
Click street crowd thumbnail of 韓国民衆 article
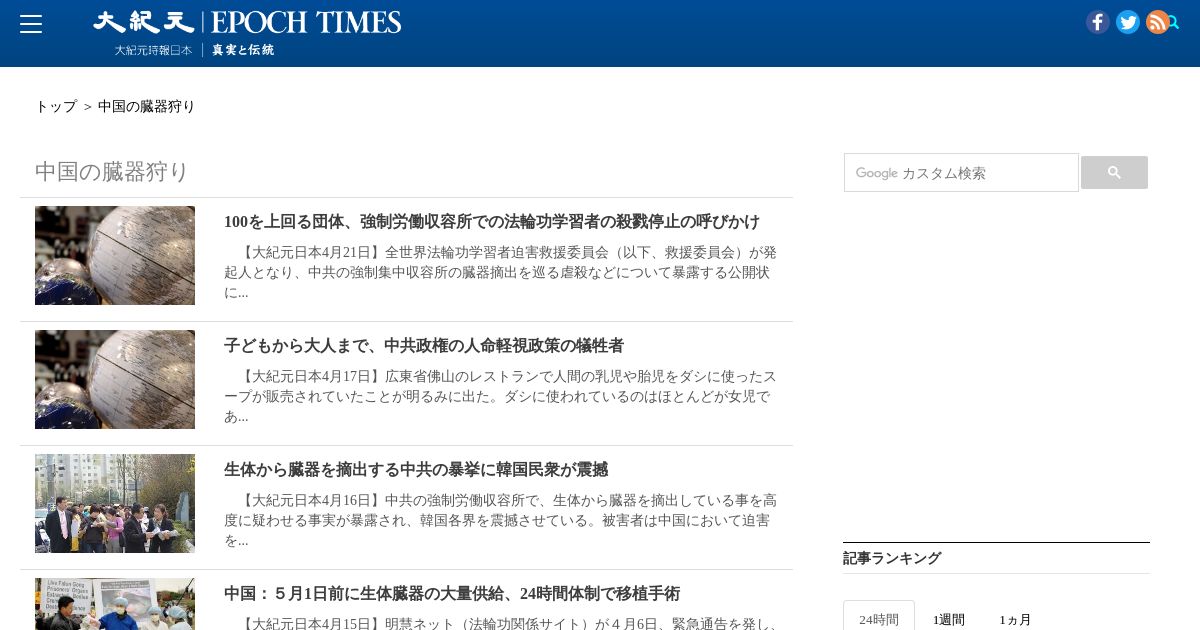(x=115, y=503)
